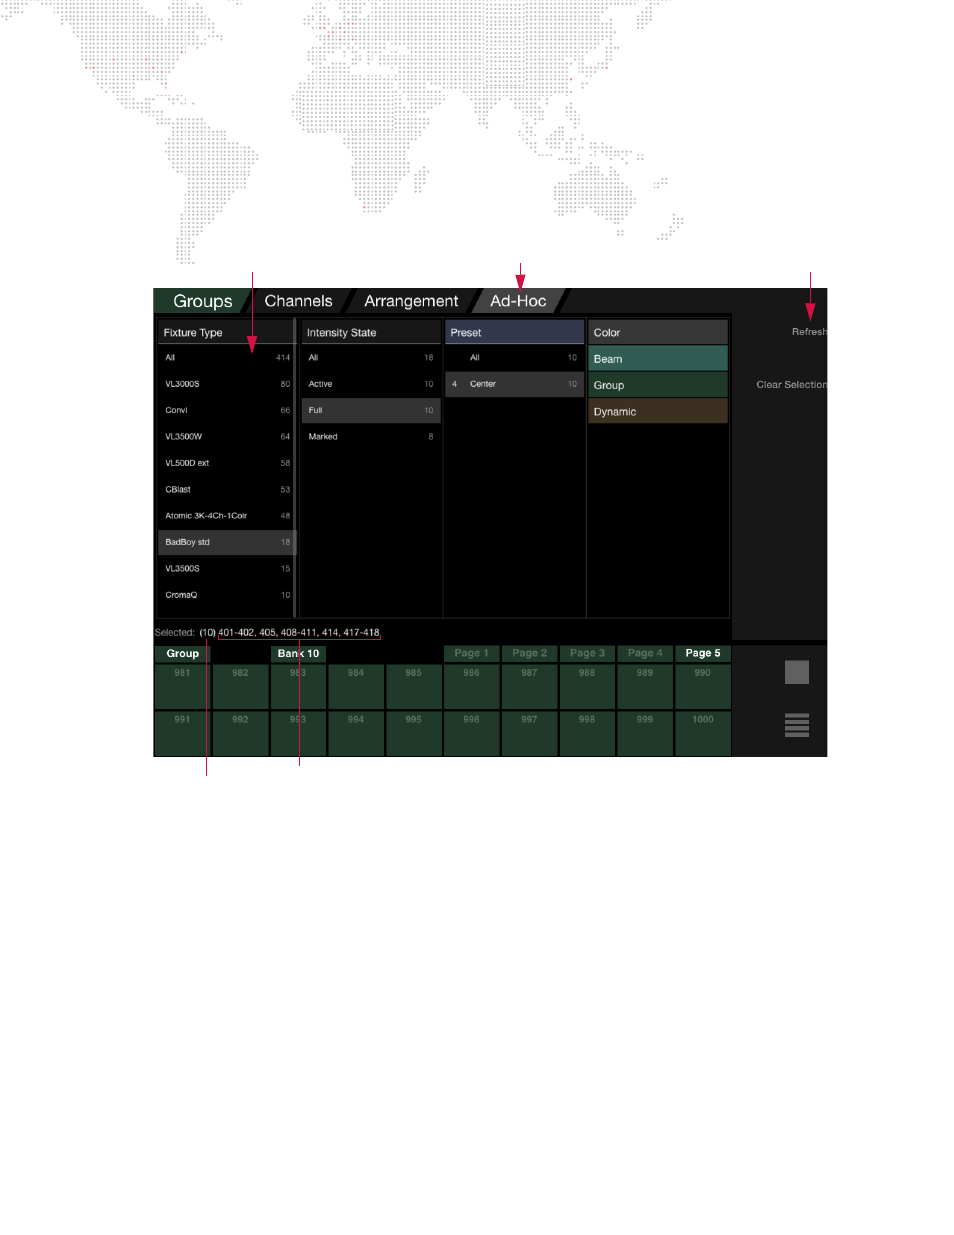The width and height of the screenshot is (954, 1235).
Task: Select BadBoy std fixture type
Action: (226, 542)
